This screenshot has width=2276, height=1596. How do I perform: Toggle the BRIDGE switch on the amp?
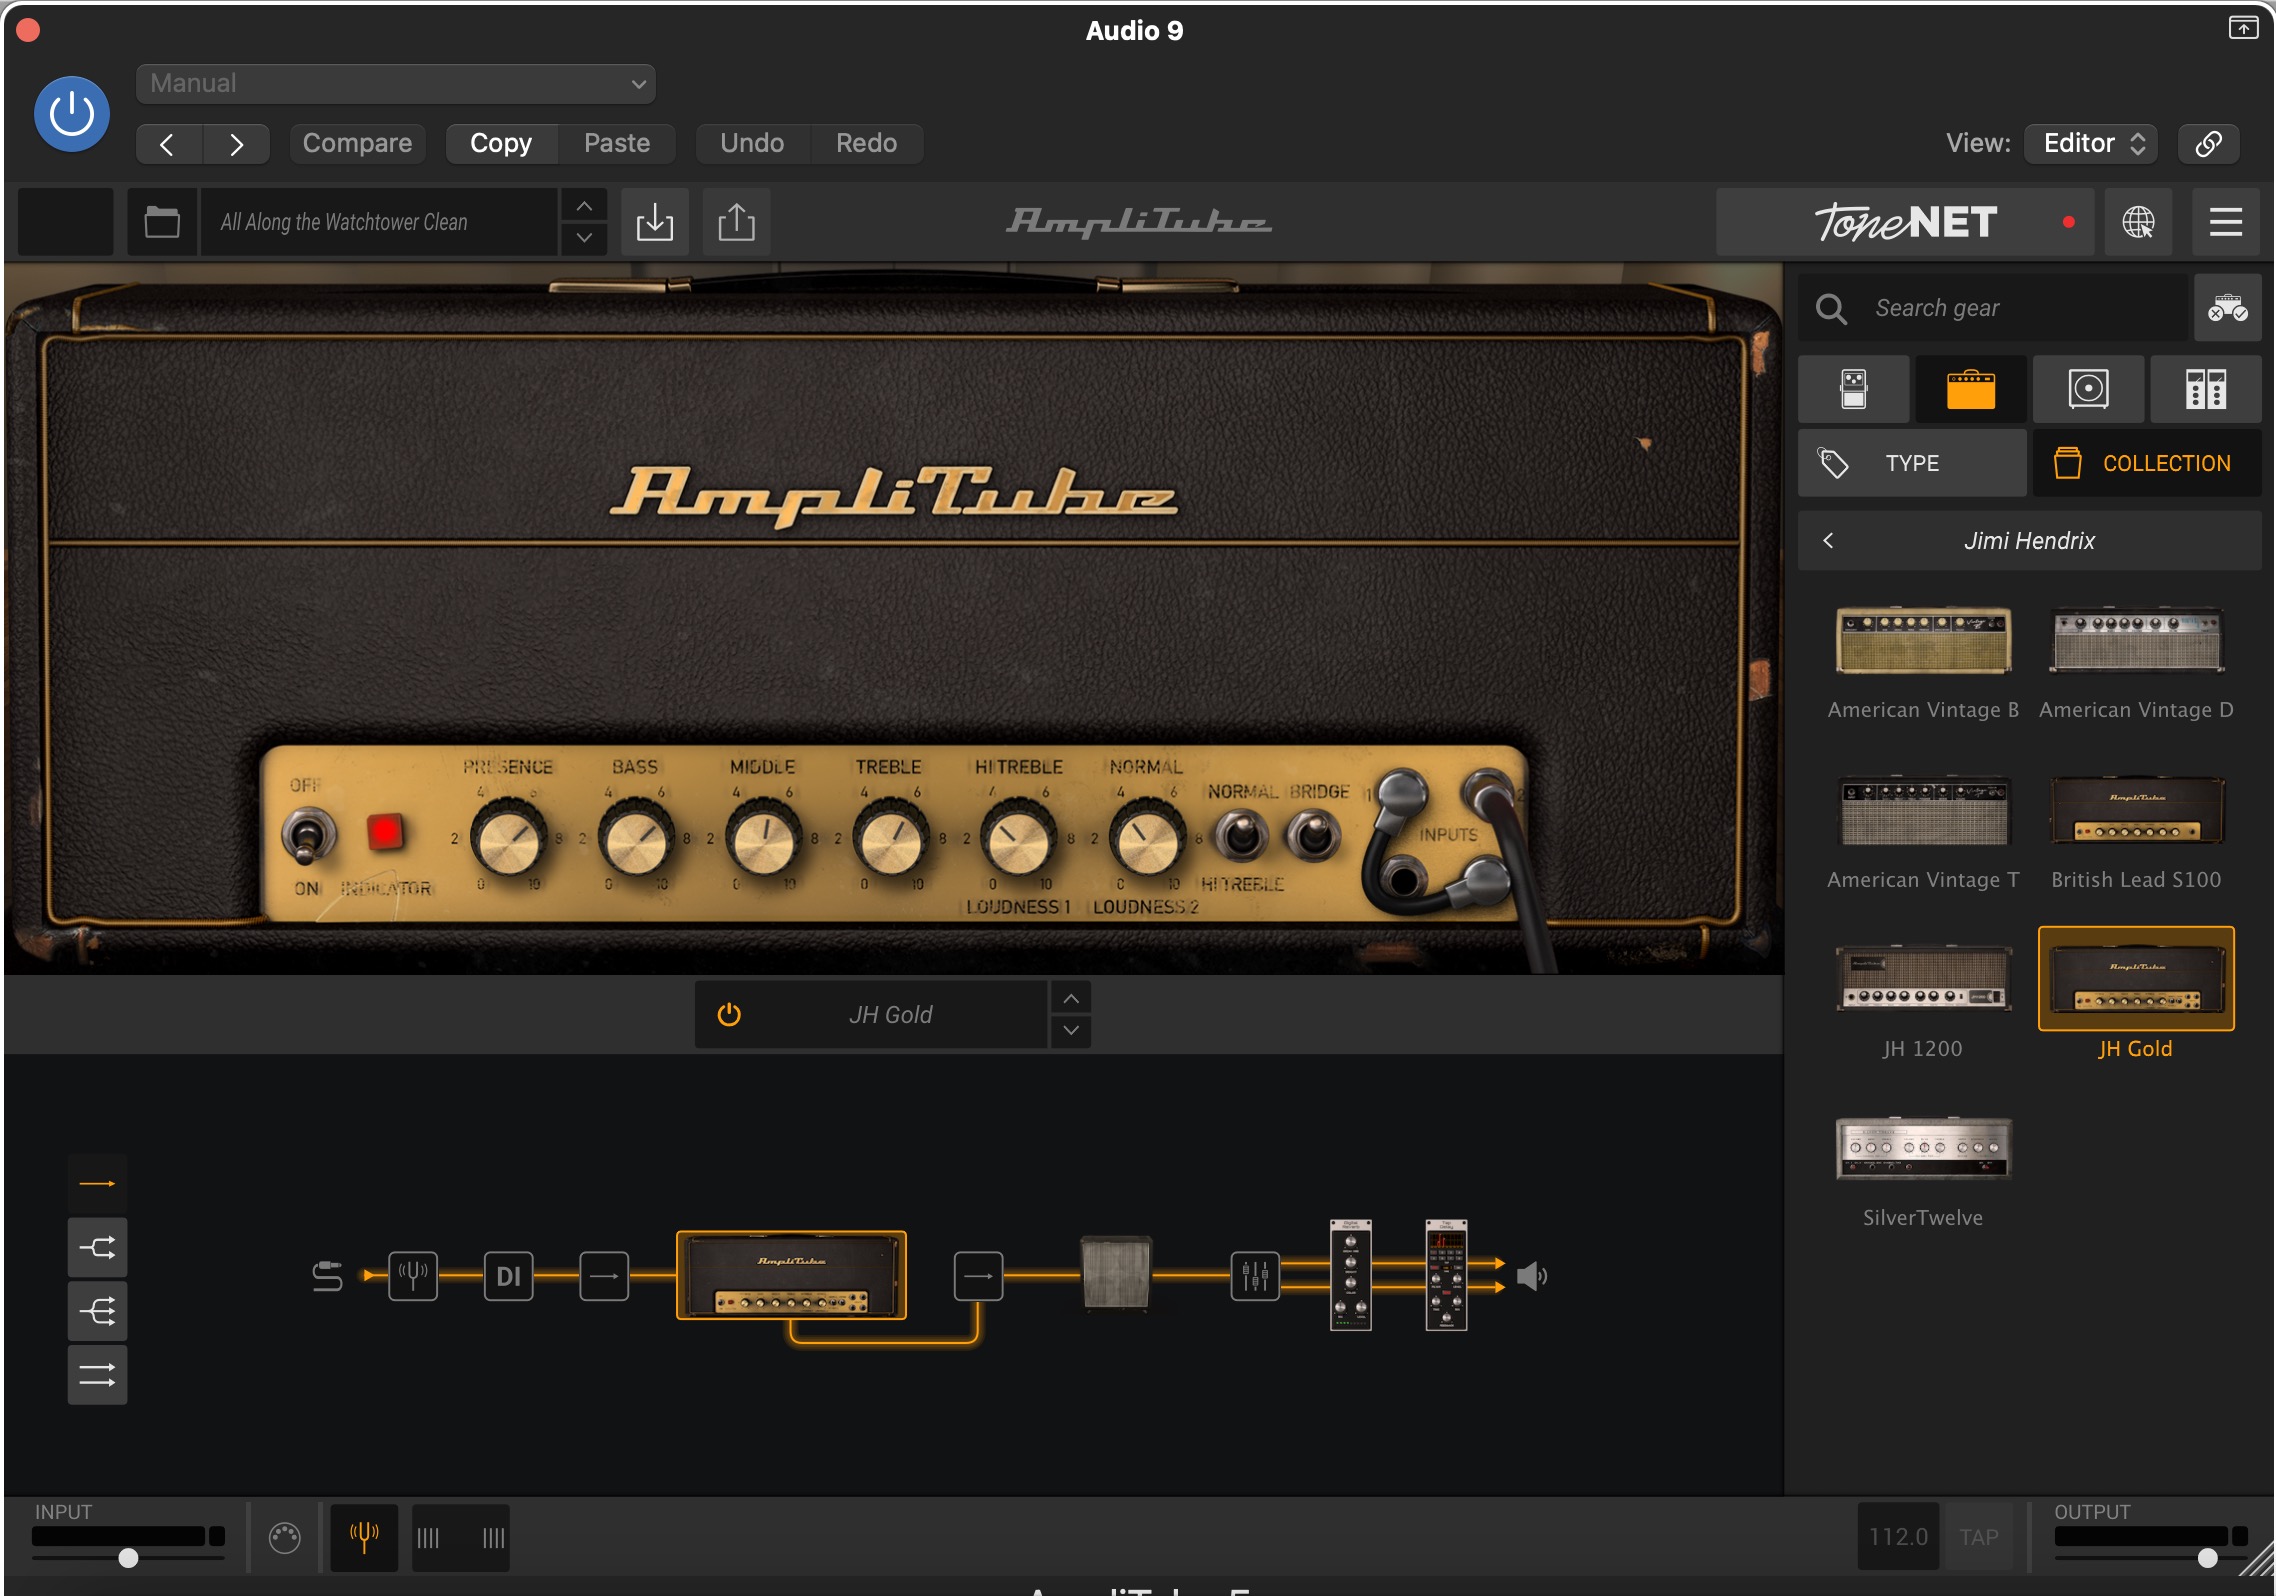point(1313,836)
